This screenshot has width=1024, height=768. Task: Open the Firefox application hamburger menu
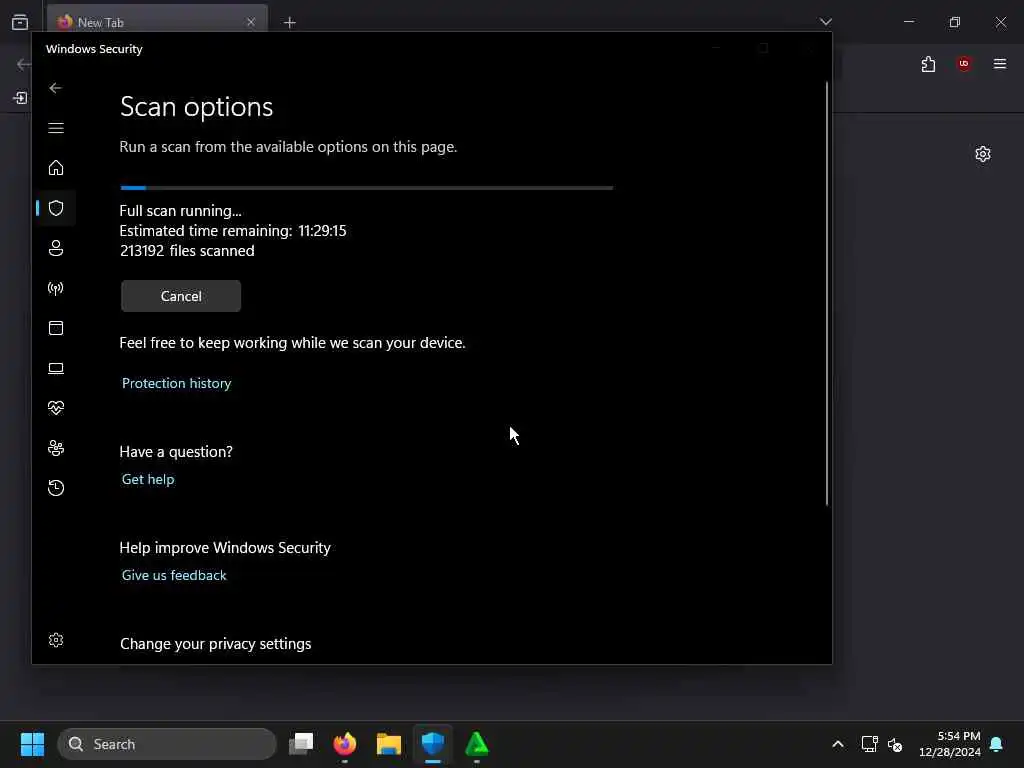1000,63
